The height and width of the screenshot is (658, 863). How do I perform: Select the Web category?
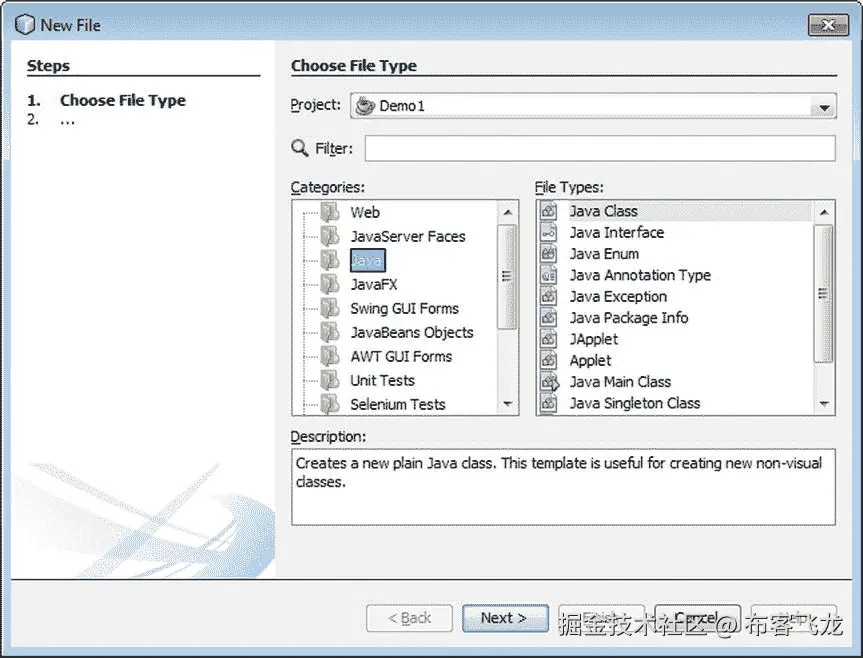pos(365,212)
